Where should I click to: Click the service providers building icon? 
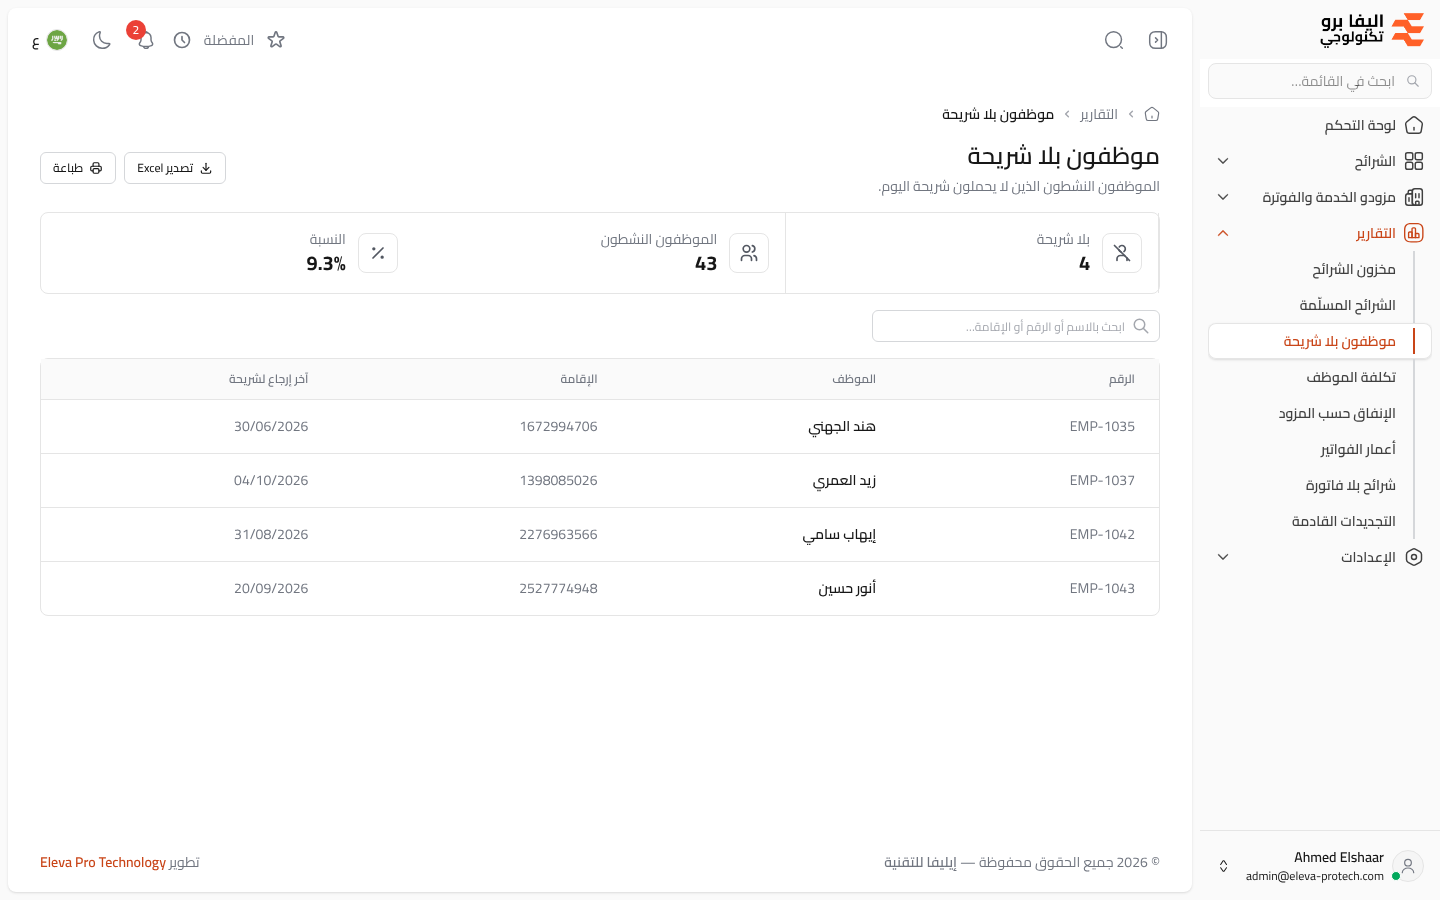click(1414, 197)
